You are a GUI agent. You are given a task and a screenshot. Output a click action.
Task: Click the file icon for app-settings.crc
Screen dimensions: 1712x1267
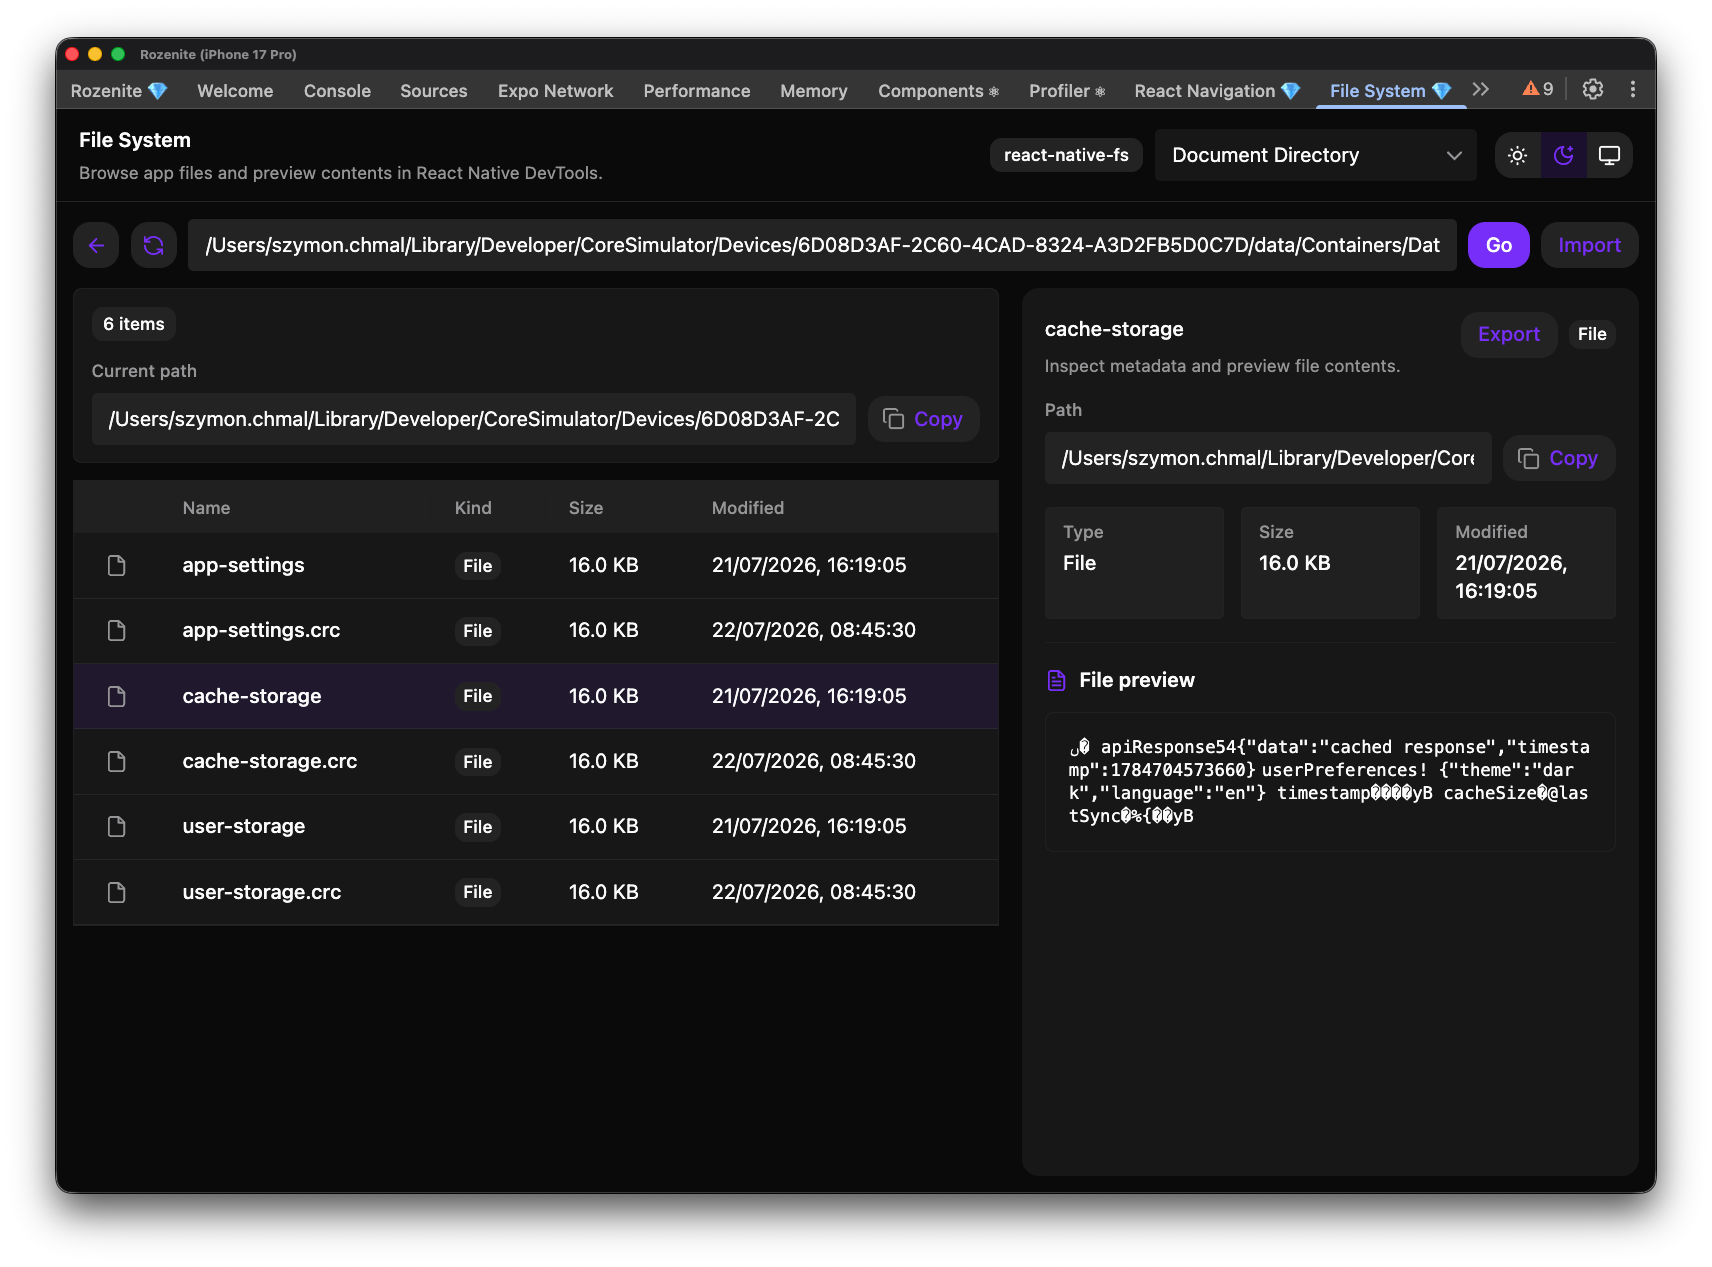[x=117, y=631]
